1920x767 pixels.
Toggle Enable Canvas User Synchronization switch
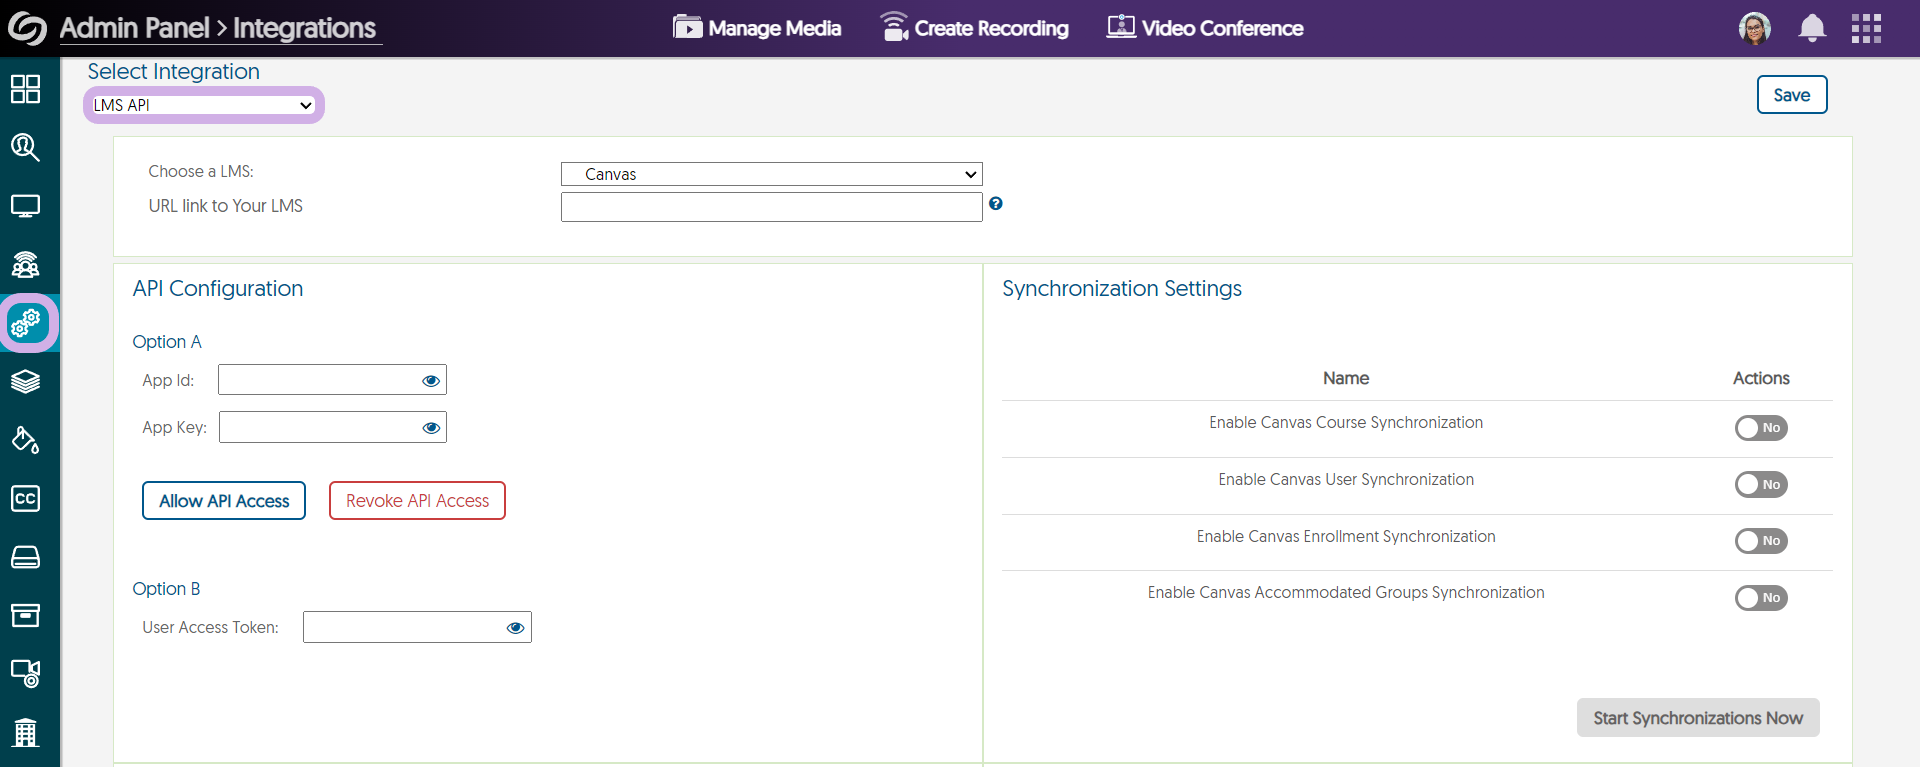(1761, 485)
